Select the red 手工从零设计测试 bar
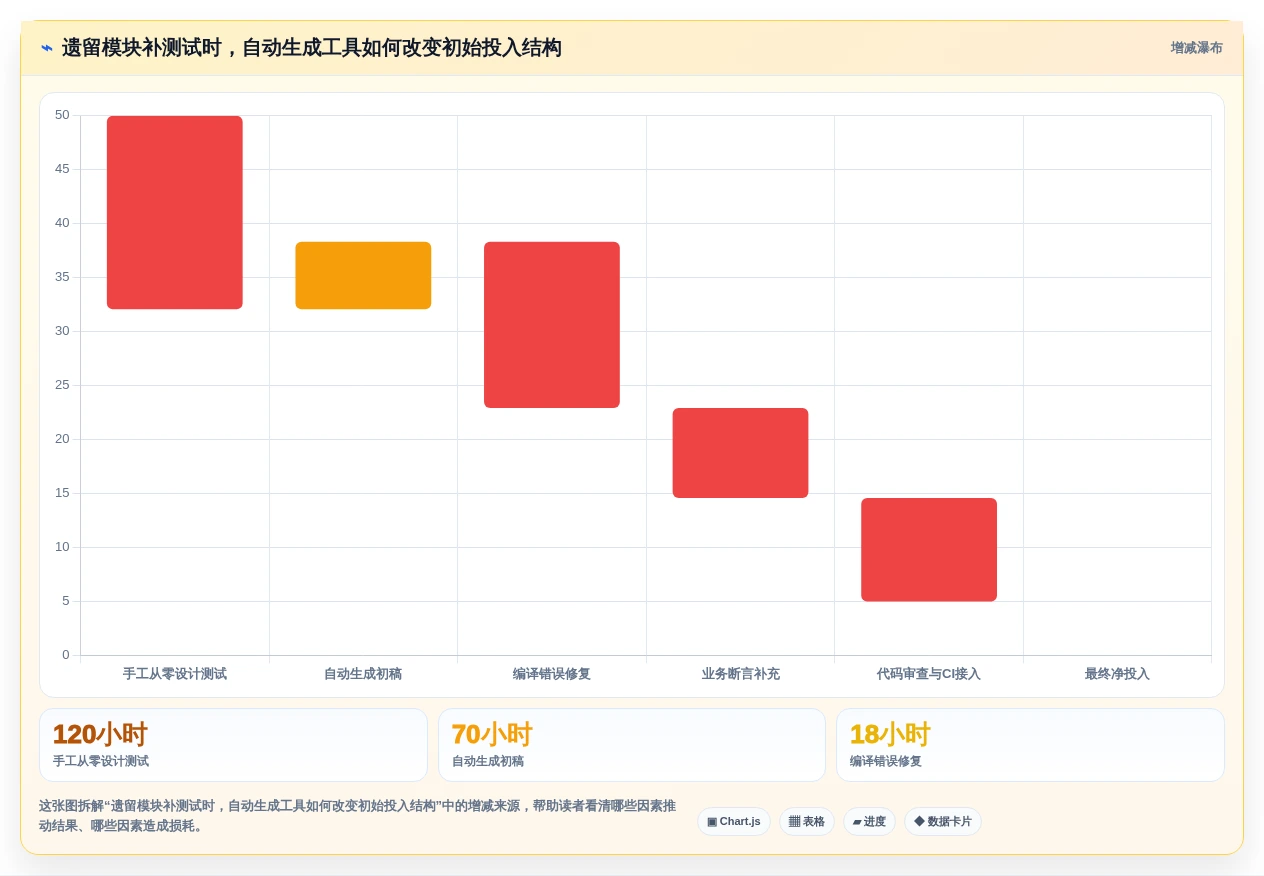 click(x=175, y=212)
